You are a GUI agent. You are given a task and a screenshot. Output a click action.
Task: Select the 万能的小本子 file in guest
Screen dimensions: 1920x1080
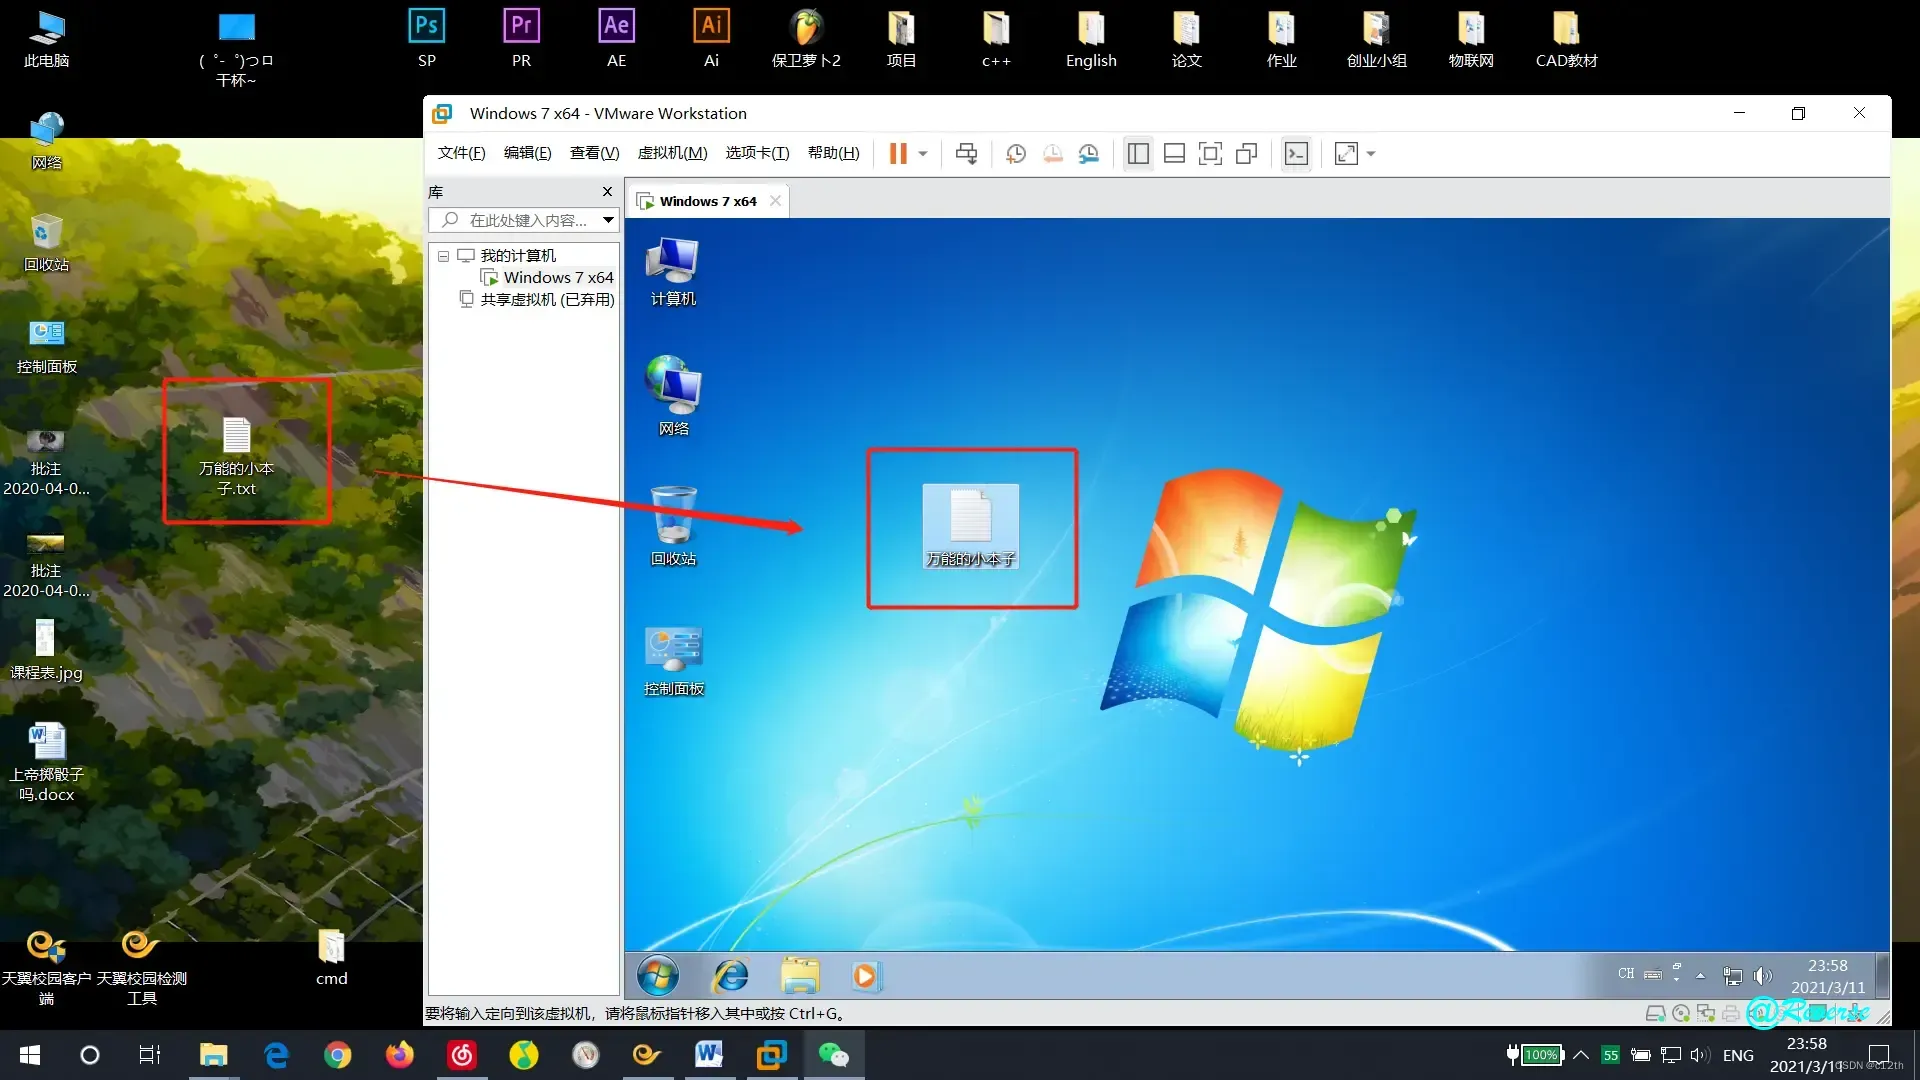pyautogui.click(x=970, y=527)
